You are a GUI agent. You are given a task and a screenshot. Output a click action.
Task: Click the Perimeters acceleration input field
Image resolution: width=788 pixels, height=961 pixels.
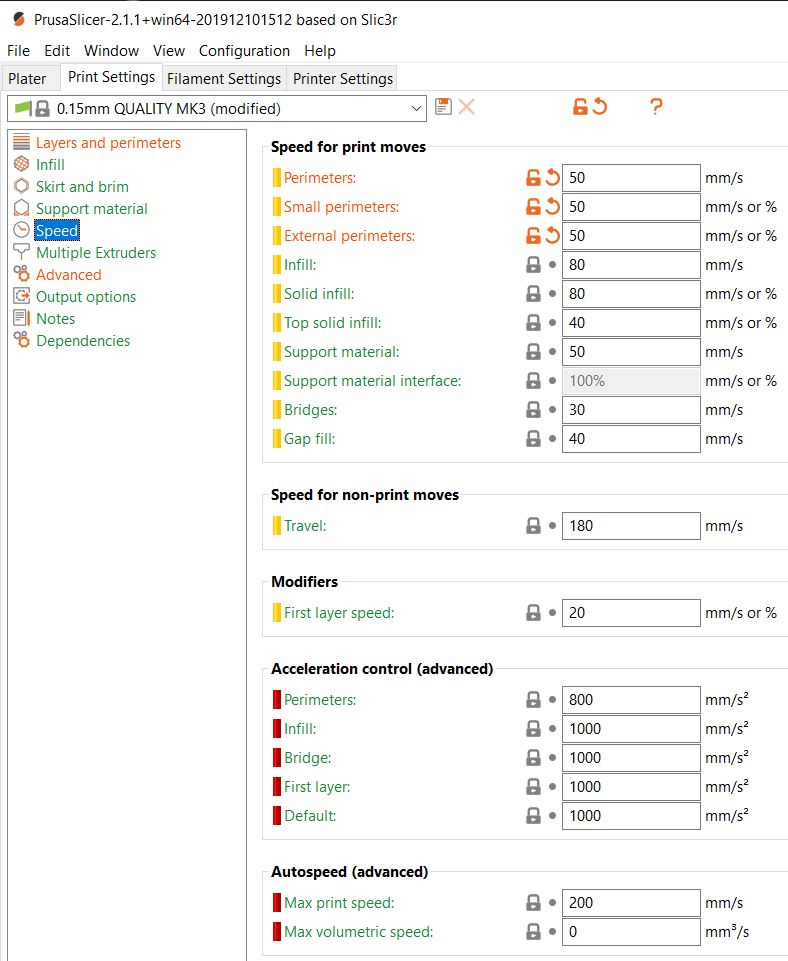click(631, 700)
